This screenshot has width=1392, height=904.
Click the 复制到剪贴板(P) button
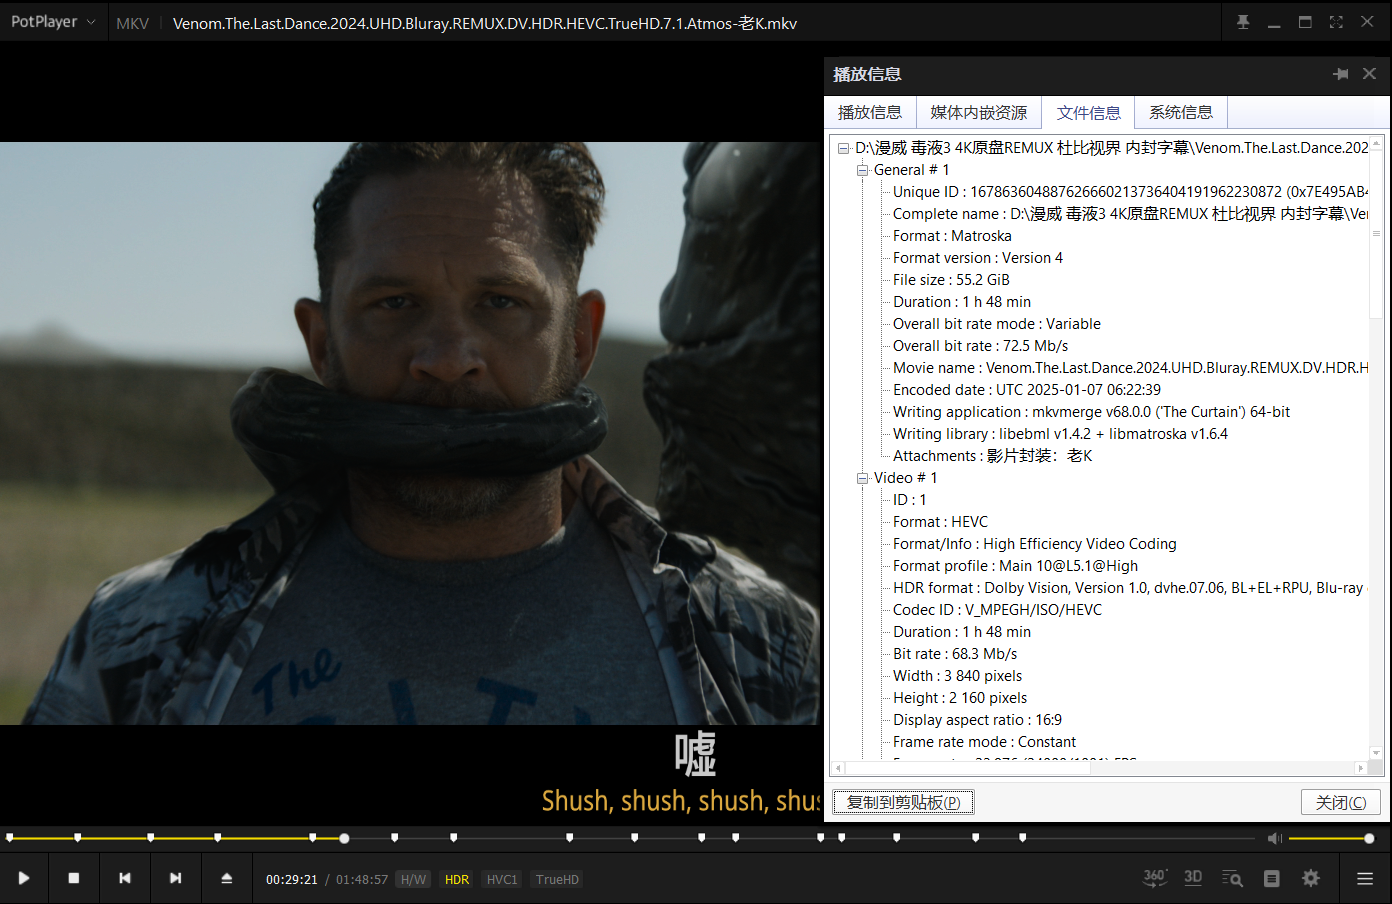pos(904,802)
